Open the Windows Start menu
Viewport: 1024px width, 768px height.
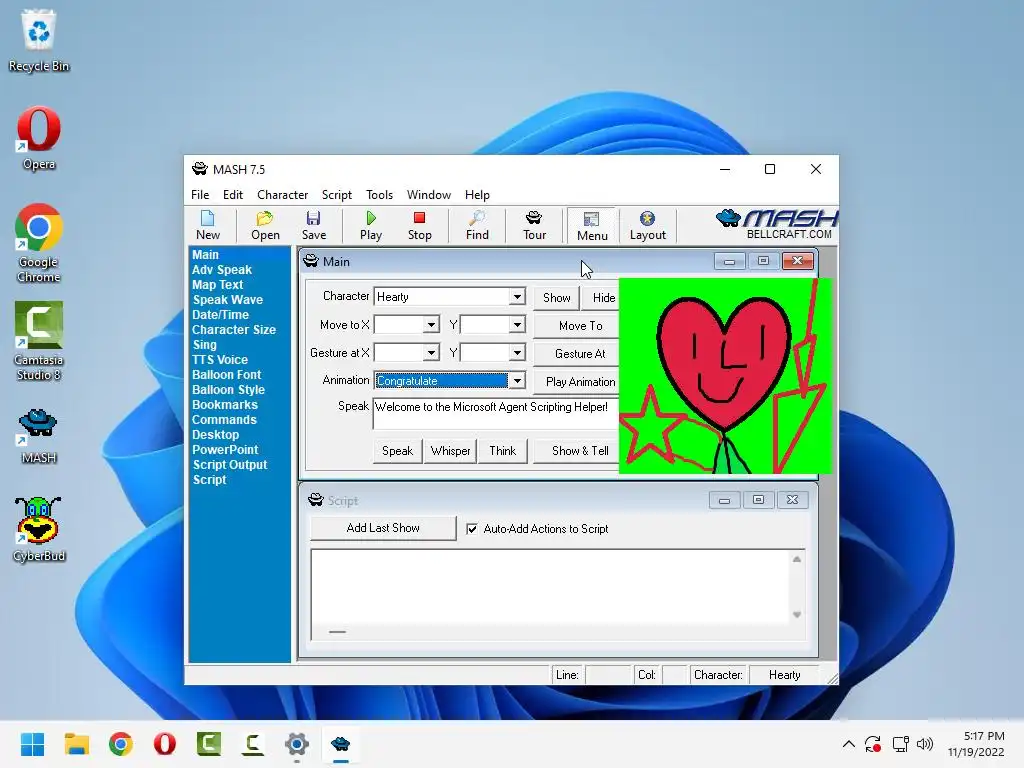[x=32, y=744]
